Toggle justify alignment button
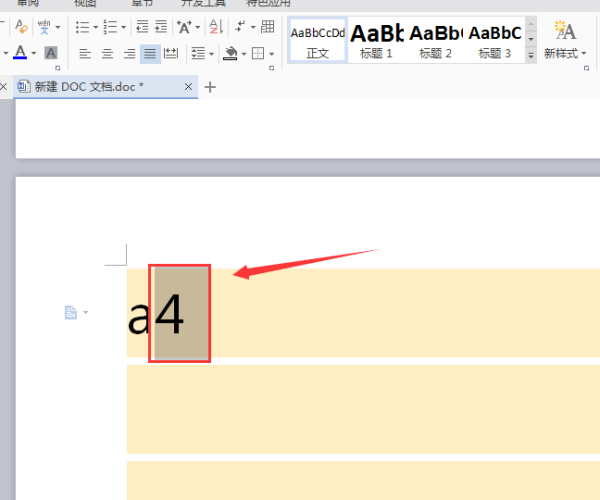 150,54
